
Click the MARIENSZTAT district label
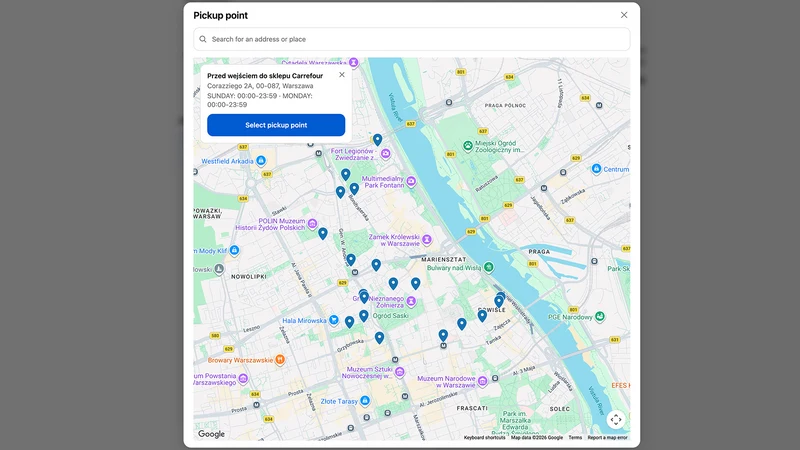(x=443, y=259)
